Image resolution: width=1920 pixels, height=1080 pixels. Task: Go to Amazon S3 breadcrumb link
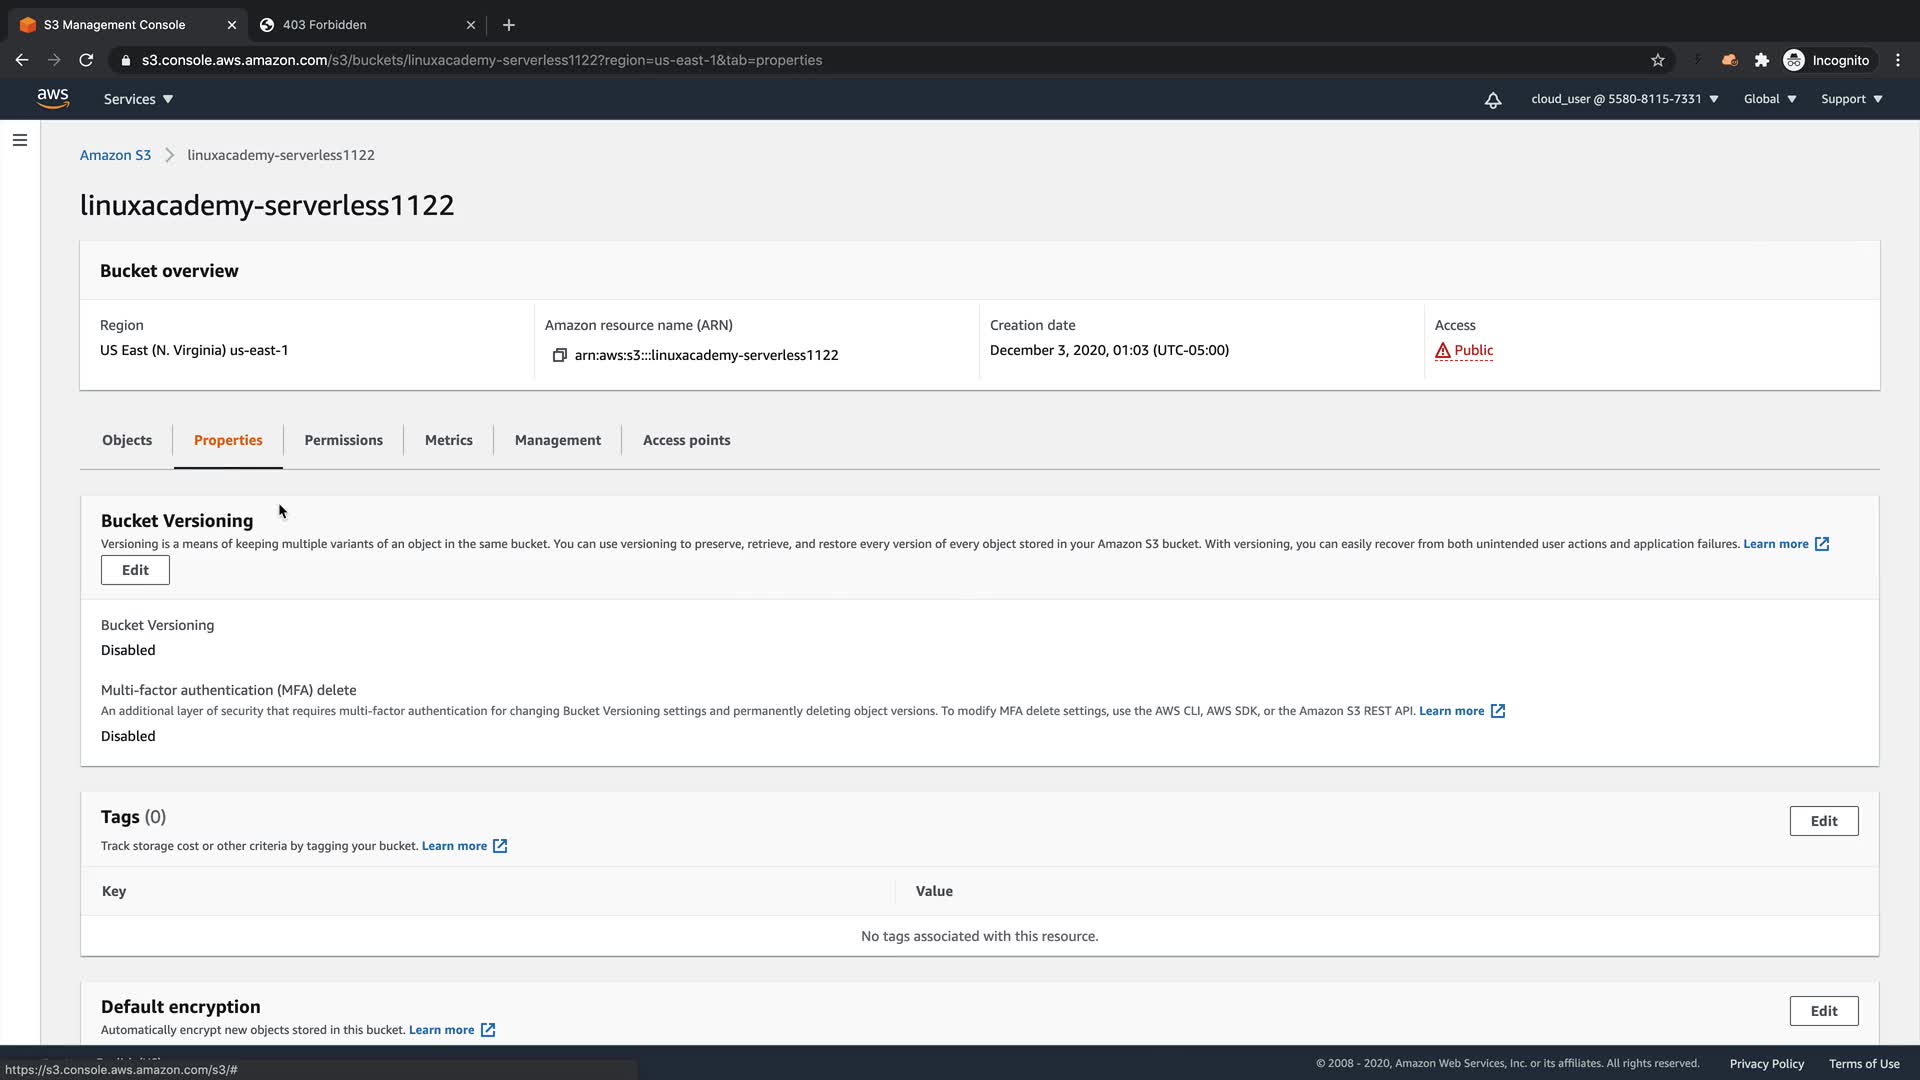115,155
